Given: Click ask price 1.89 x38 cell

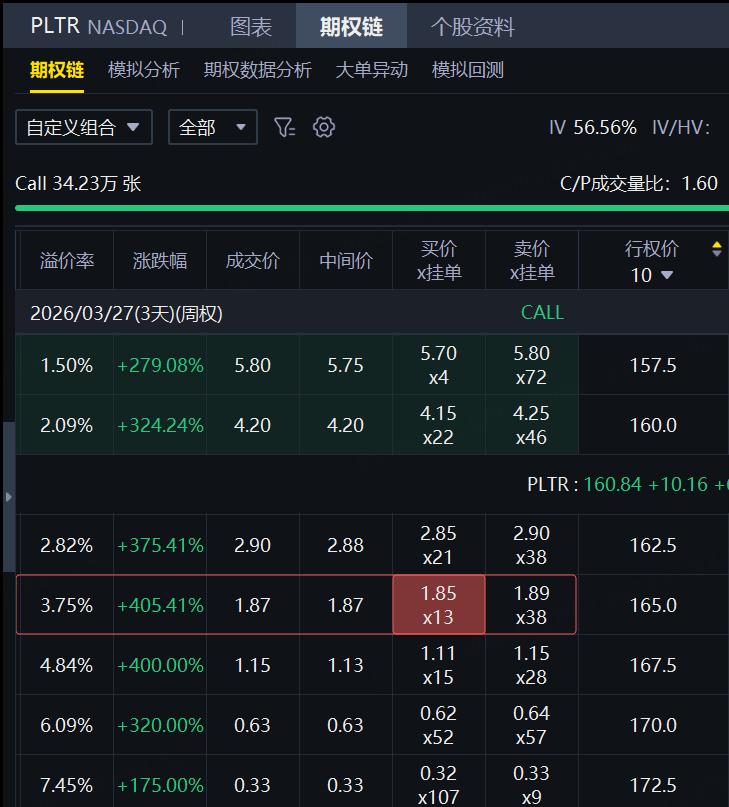Looking at the screenshot, I should [x=530, y=604].
